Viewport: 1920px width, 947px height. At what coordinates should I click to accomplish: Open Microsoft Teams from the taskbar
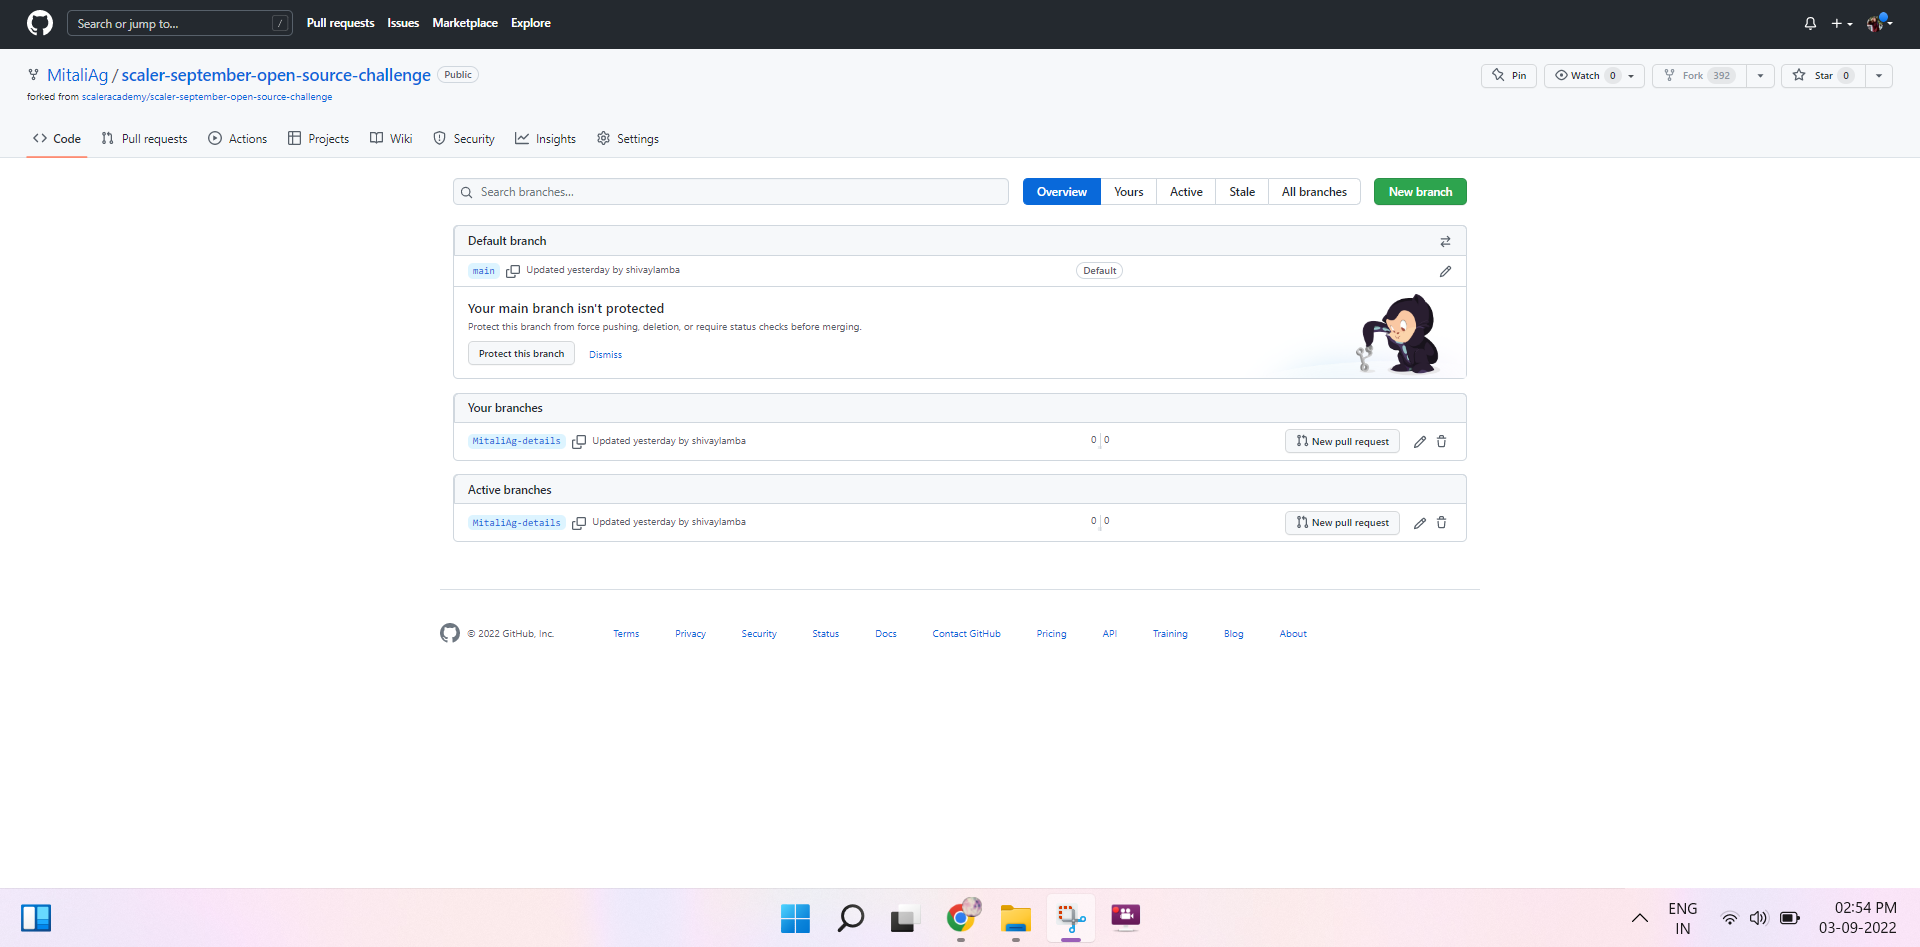point(1125,917)
